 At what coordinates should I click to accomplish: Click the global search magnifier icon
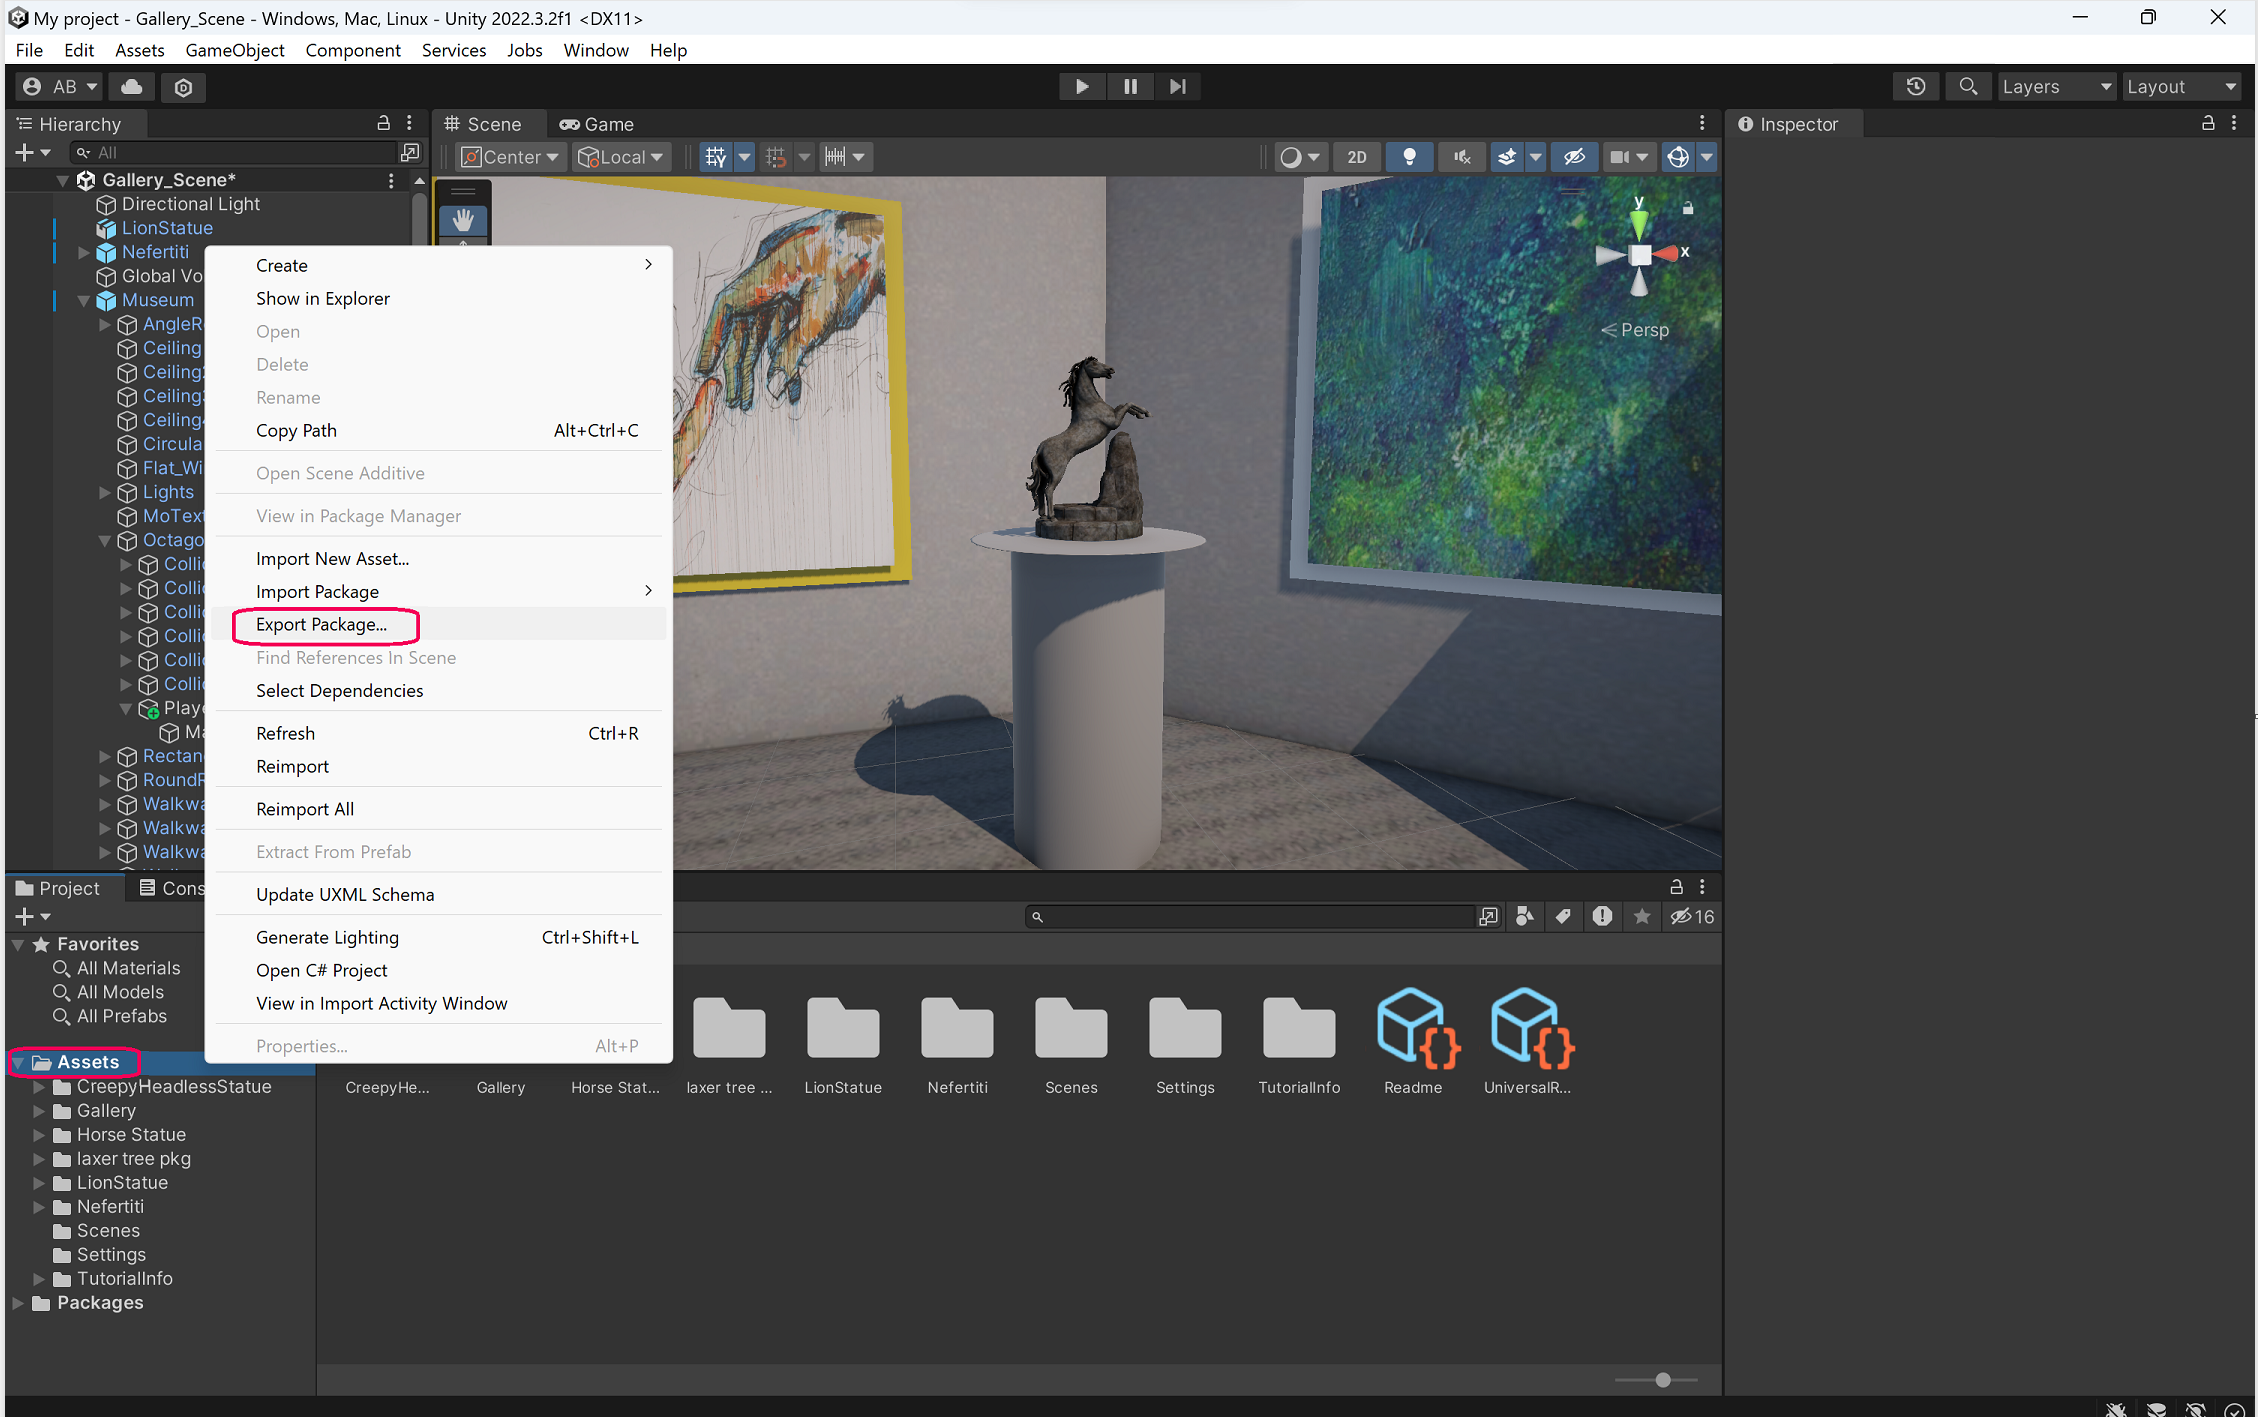point(1967,87)
